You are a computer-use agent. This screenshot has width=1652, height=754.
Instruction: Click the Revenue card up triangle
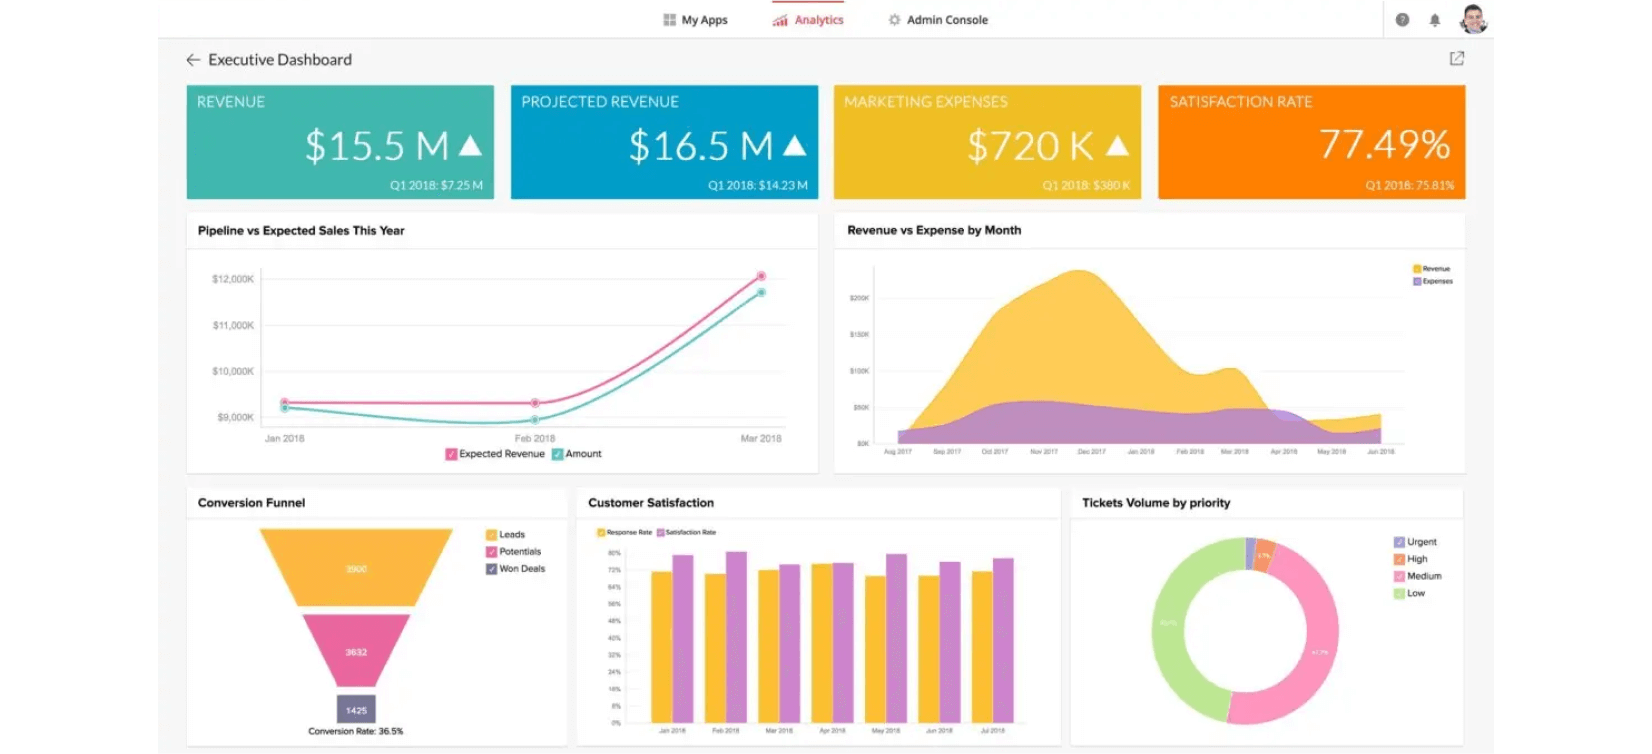(x=471, y=146)
